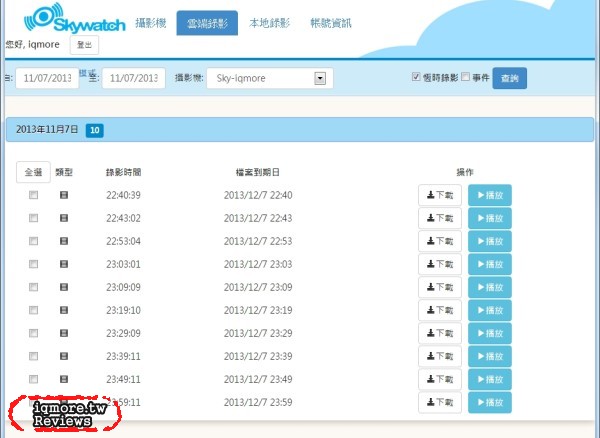
Task: Click the 2013年11月7日 date header
Action: [300, 130]
